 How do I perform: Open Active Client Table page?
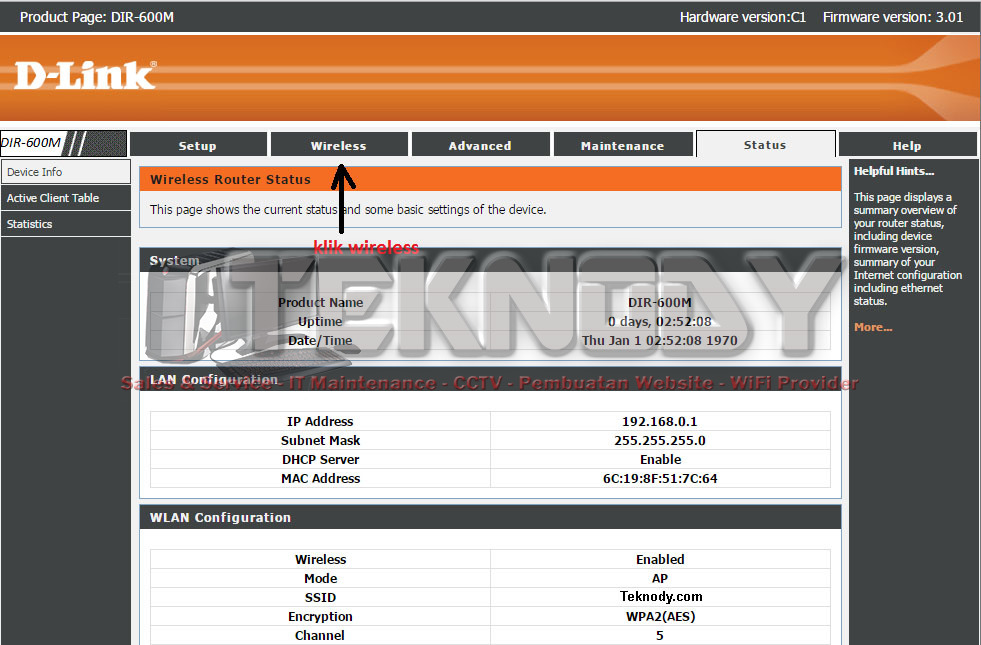66,198
